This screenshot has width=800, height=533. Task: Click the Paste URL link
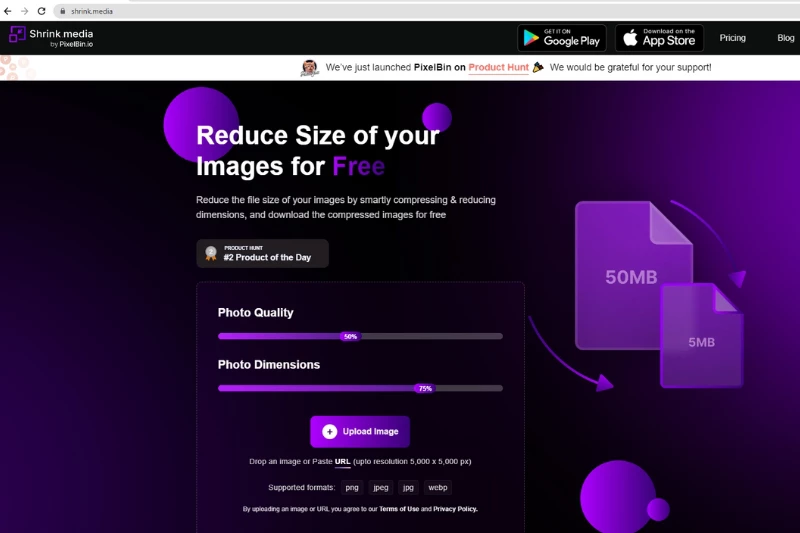(x=342, y=461)
